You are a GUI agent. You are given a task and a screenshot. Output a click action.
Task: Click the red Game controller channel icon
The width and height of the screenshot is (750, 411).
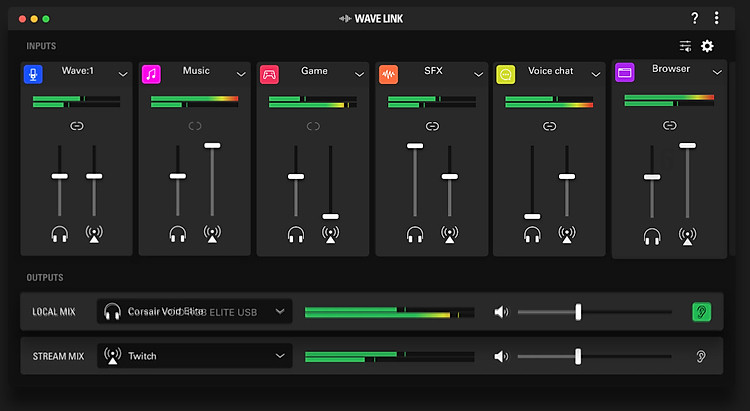pyautogui.click(x=269, y=74)
